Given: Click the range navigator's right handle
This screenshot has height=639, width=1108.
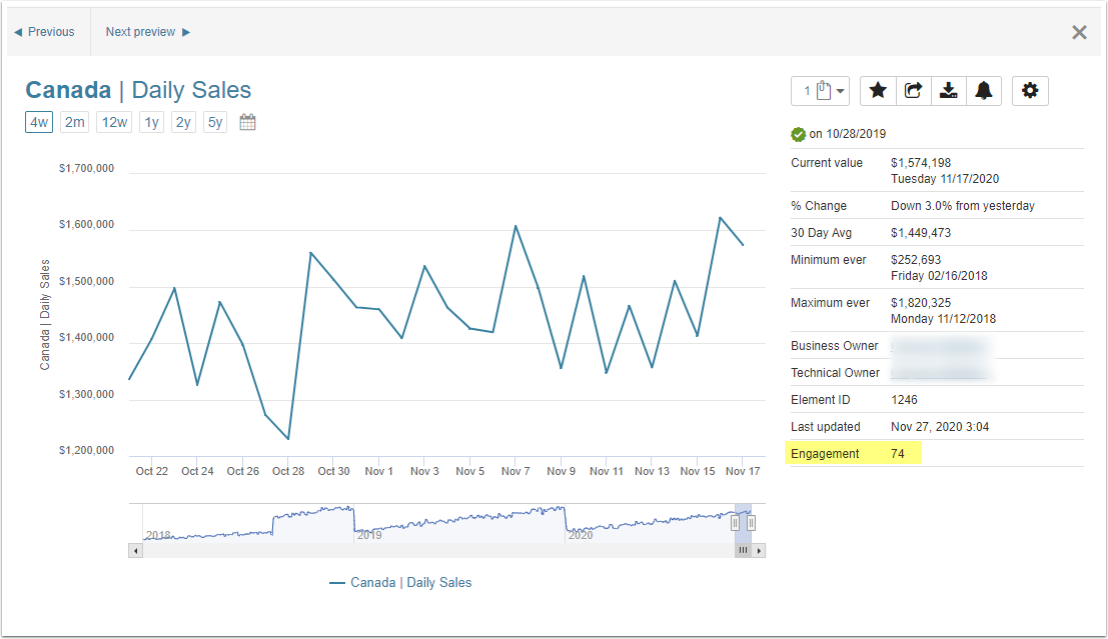Looking at the screenshot, I should [751, 522].
